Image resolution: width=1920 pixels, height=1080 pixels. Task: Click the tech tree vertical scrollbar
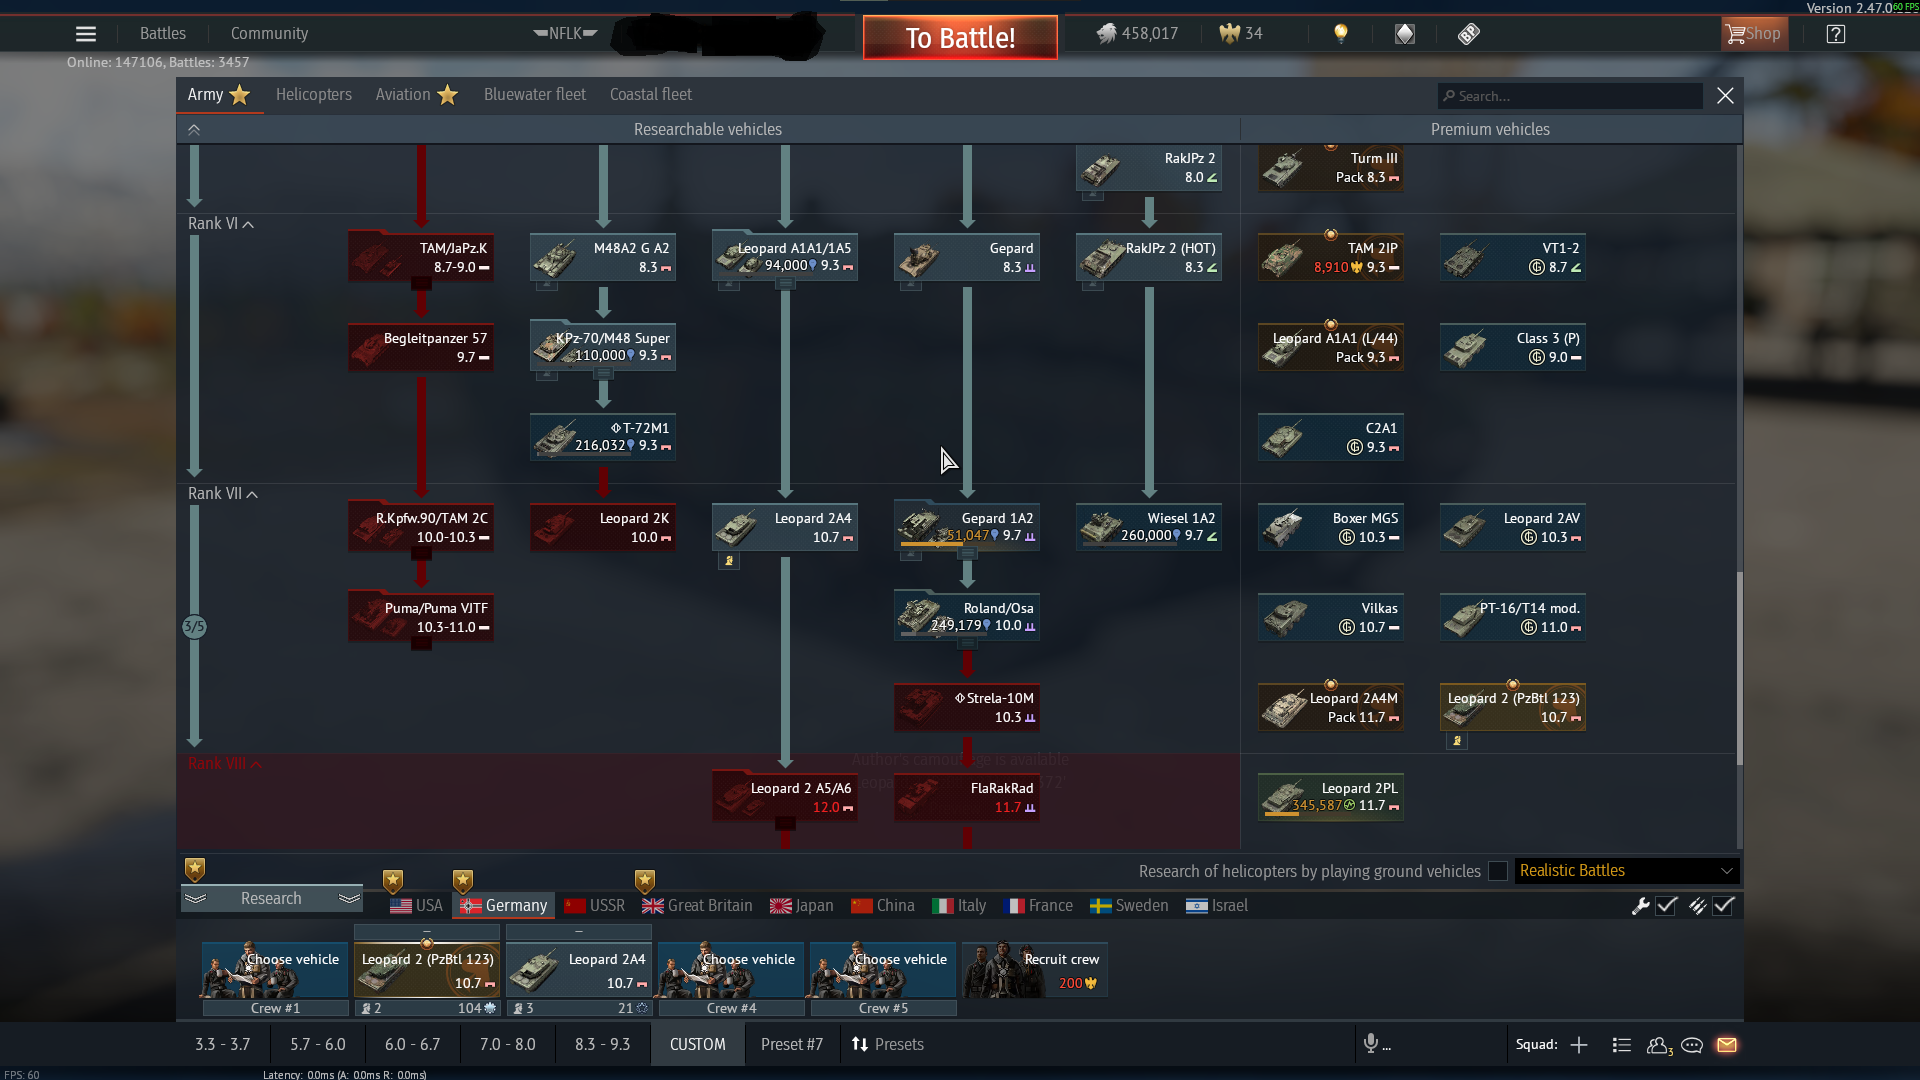[x=1739, y=668]
